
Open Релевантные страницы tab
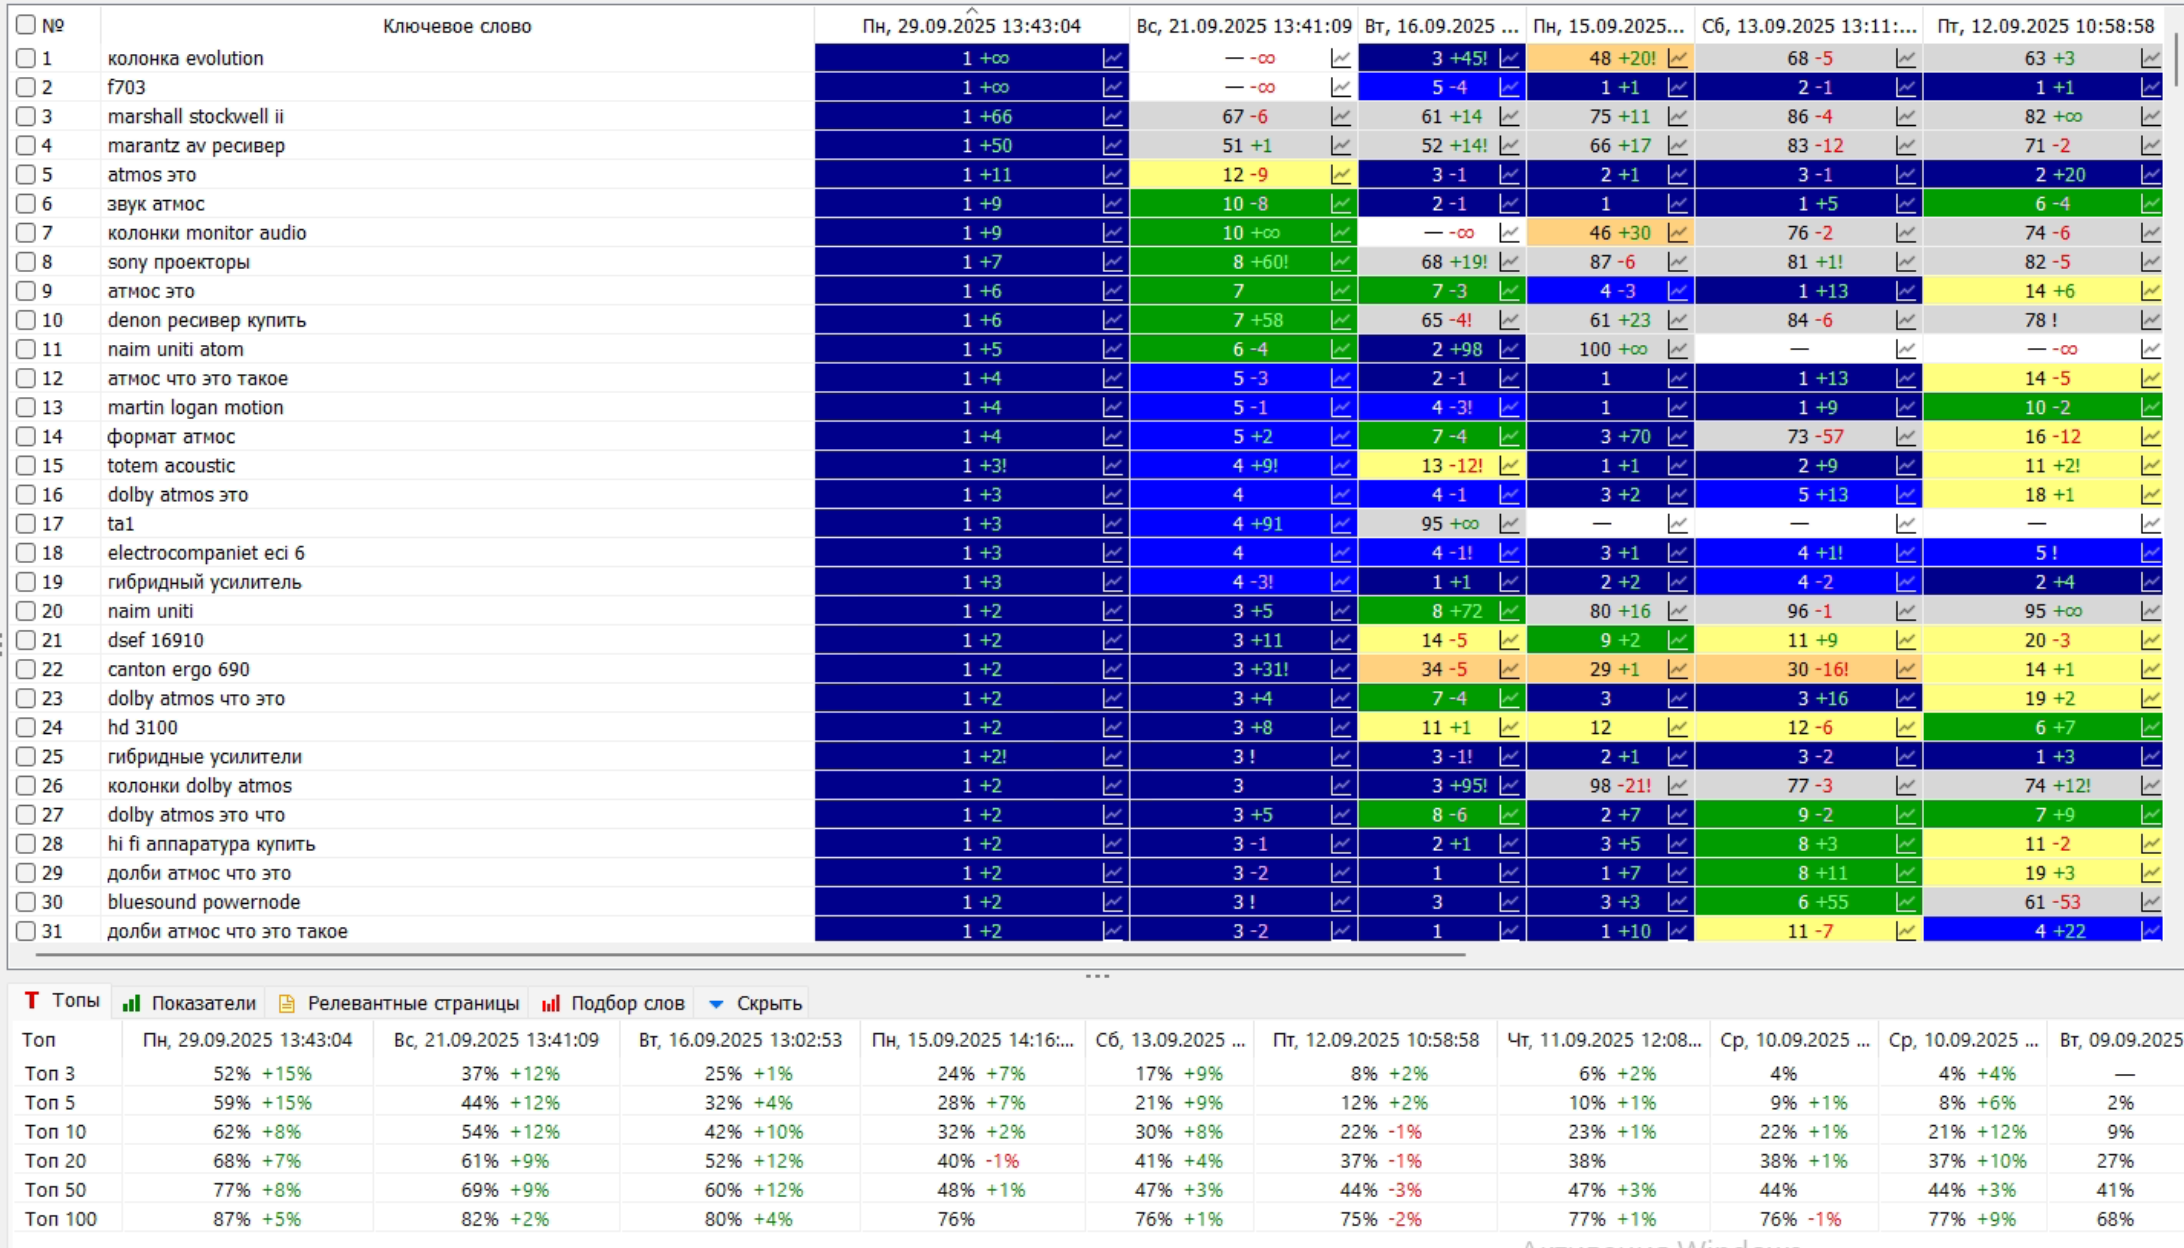[x=398, y=1003]
